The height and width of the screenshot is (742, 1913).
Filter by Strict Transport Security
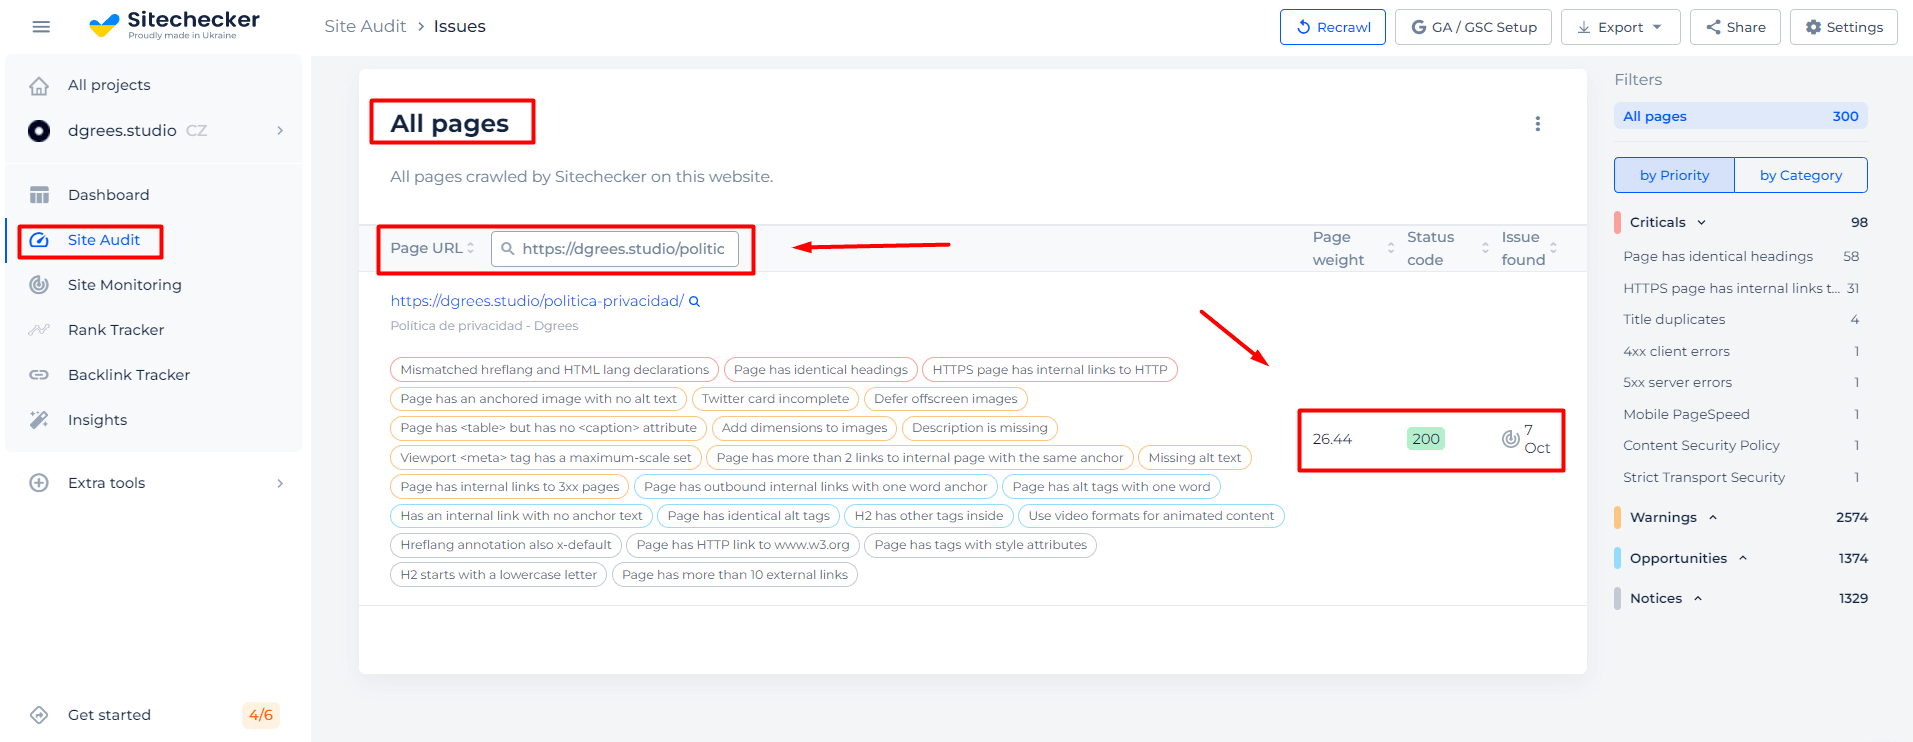click(1740, 477)
